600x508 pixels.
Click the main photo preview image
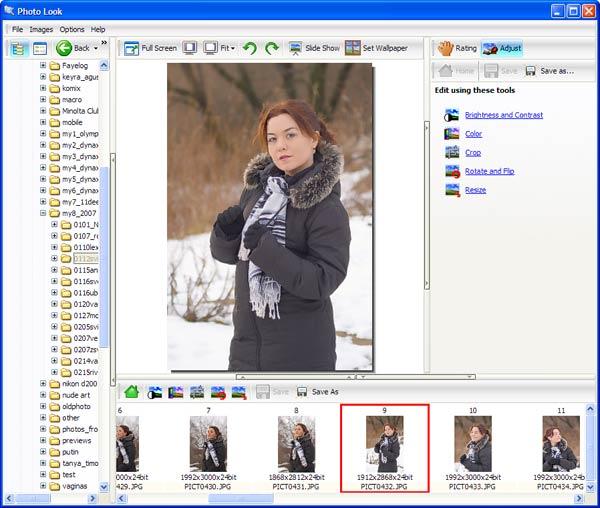tap(270, 217)
